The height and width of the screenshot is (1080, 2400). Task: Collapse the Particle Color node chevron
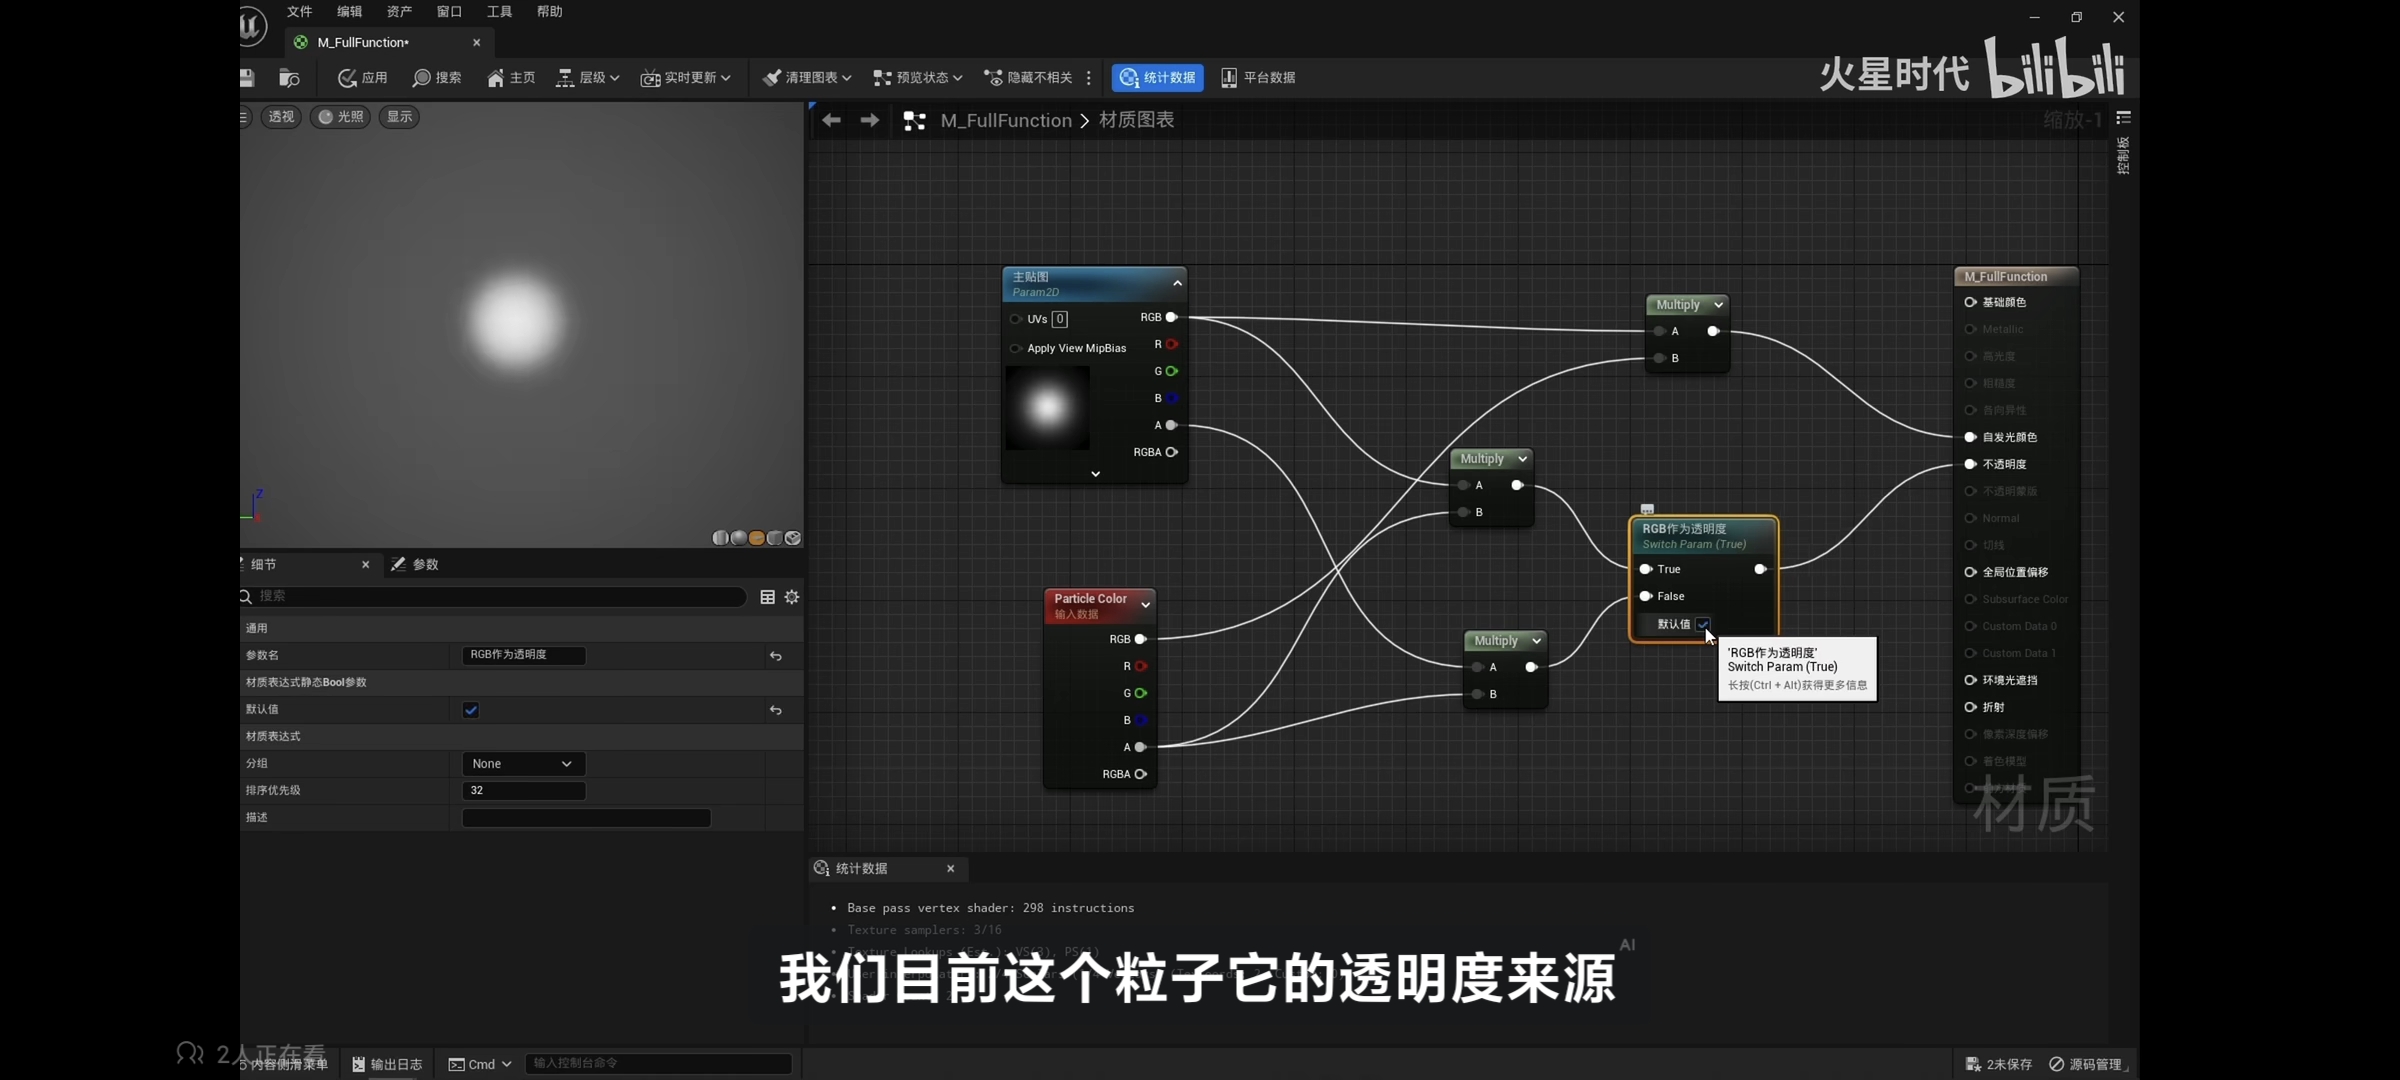click(1146, 605)
